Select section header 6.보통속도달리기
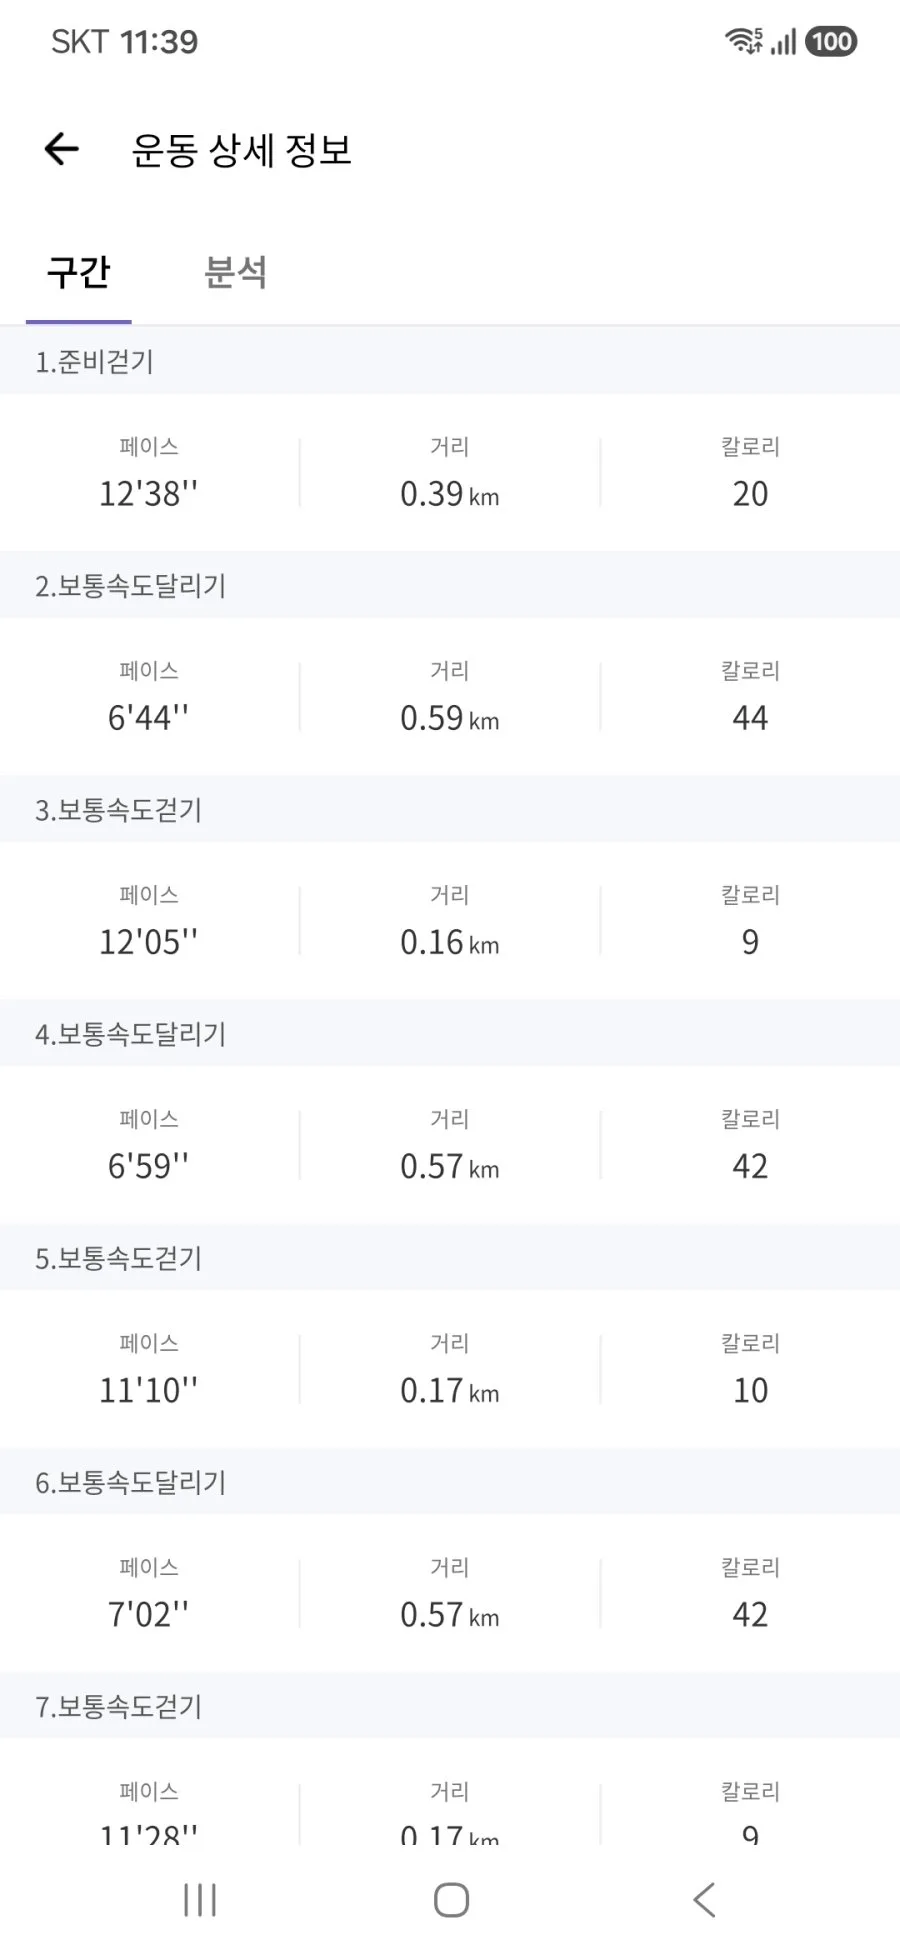The height and width of the screenshot is (1950, 900). (x=450, y=1481)
